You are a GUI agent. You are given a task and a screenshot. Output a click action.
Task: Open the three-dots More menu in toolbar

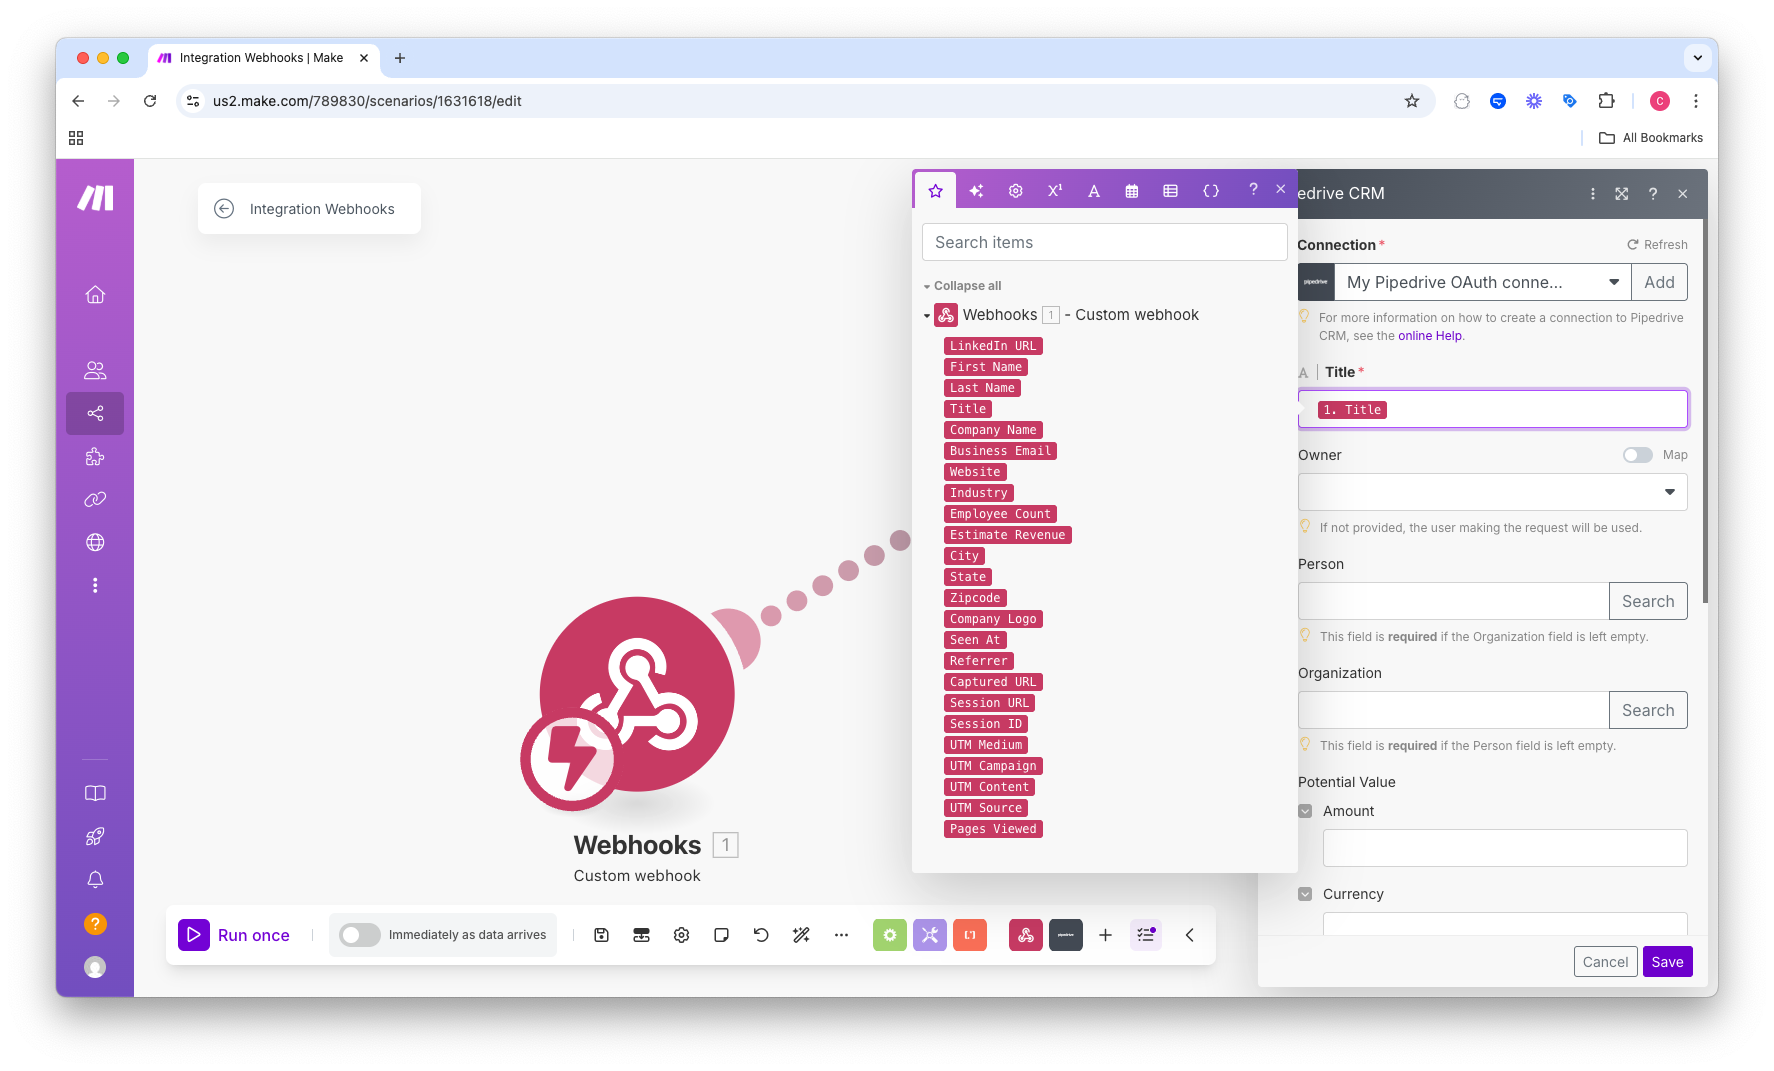(841, 935)
